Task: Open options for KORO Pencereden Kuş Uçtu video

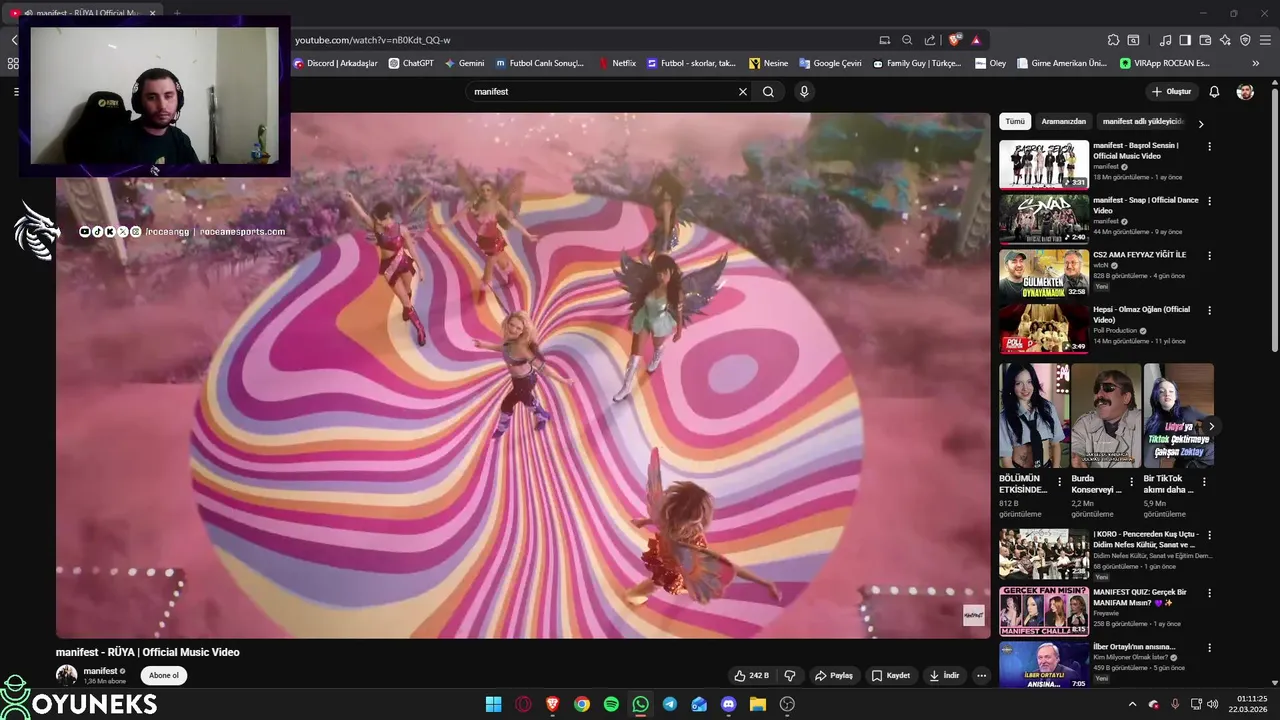Action: tap(1209, 535)
